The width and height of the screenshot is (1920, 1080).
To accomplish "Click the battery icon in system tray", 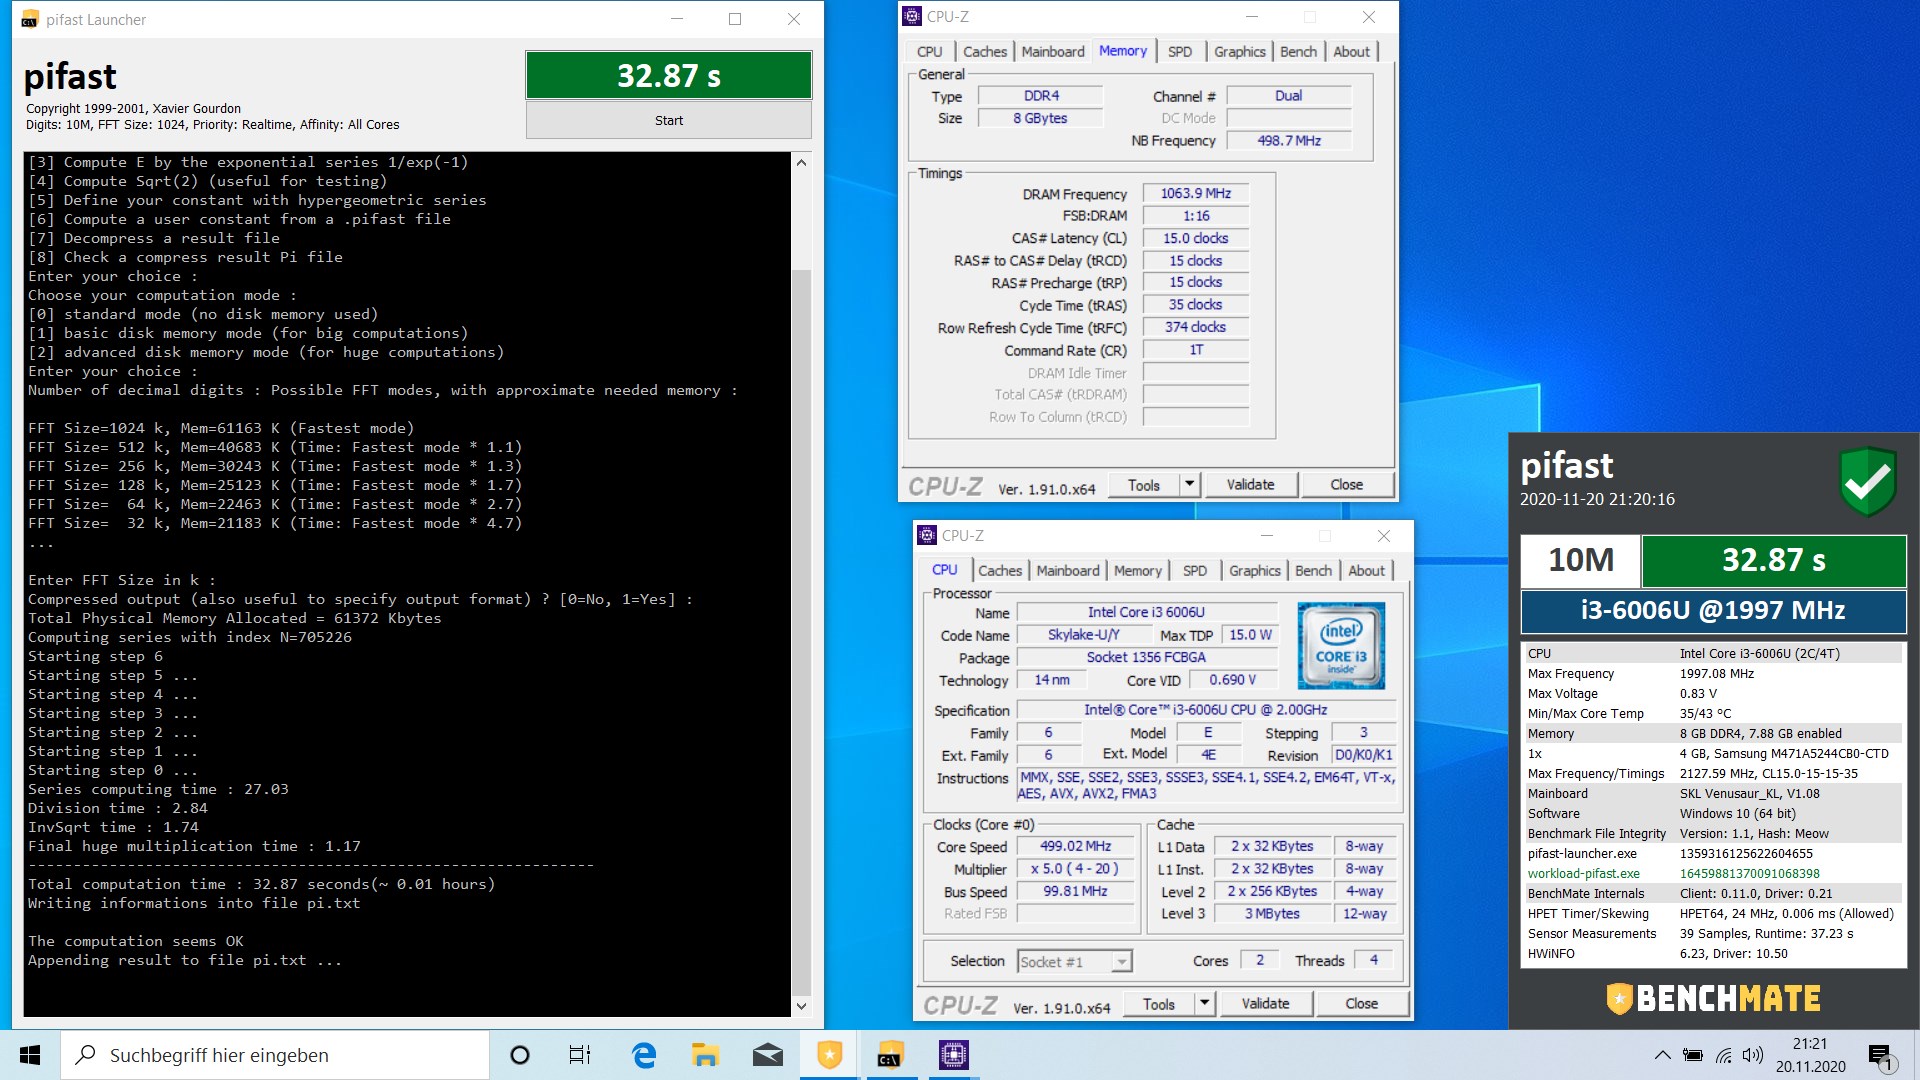I will coord(1693,1055).
